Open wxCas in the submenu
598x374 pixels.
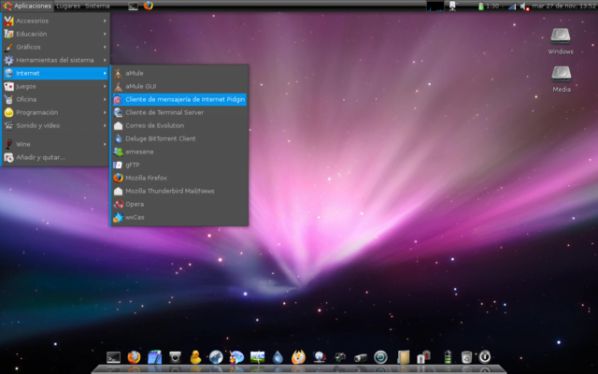click(180, 217)
